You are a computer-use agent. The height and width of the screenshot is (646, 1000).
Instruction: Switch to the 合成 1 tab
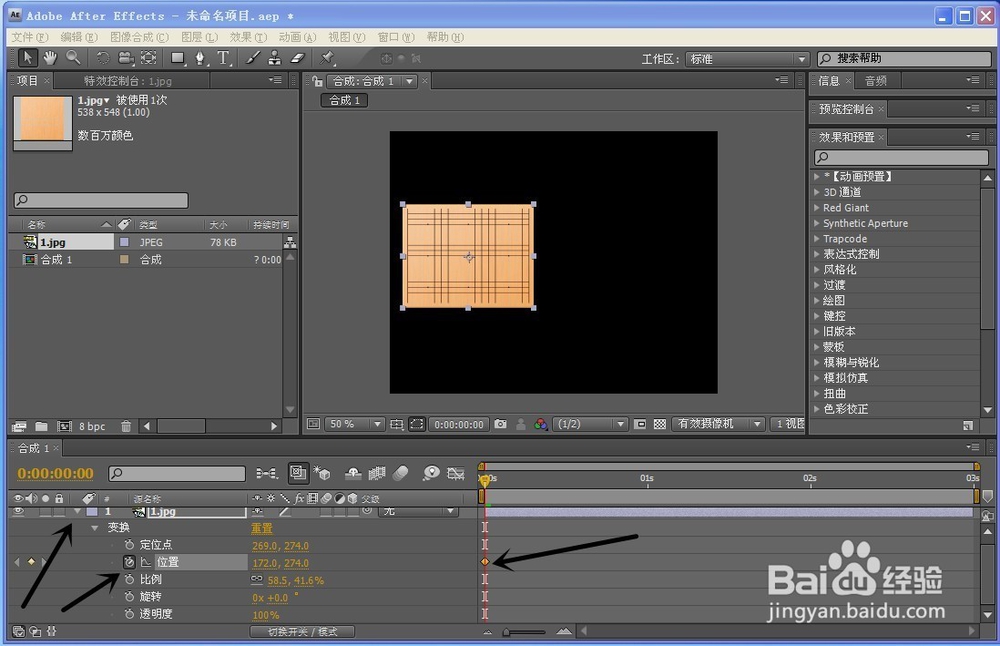click(x=343, y=100)
